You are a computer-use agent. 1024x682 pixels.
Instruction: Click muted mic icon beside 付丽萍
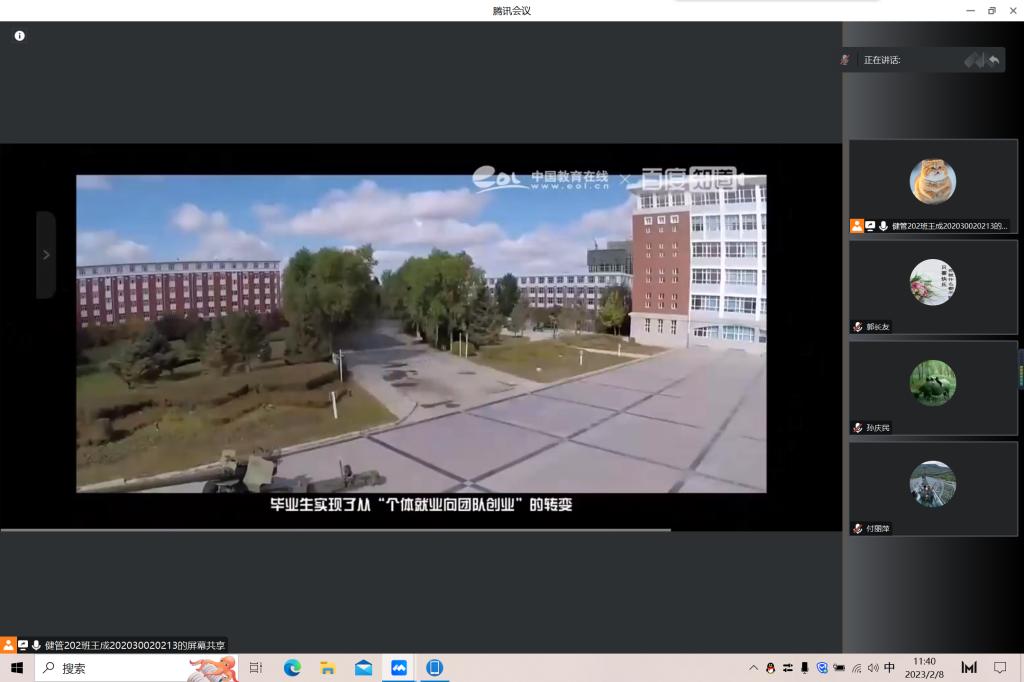tap(857, 529)
